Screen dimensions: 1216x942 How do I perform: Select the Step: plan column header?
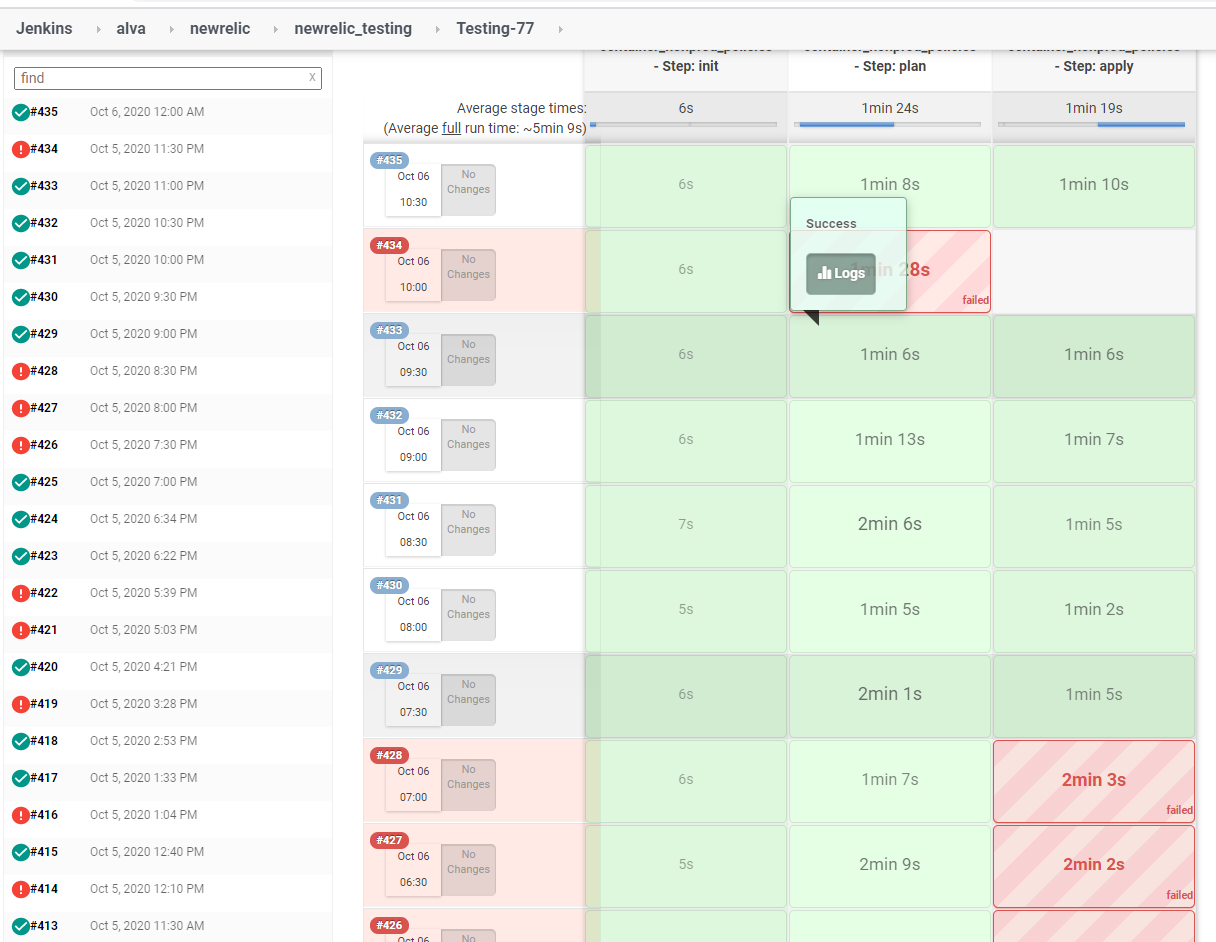click(x=890, y=66)
